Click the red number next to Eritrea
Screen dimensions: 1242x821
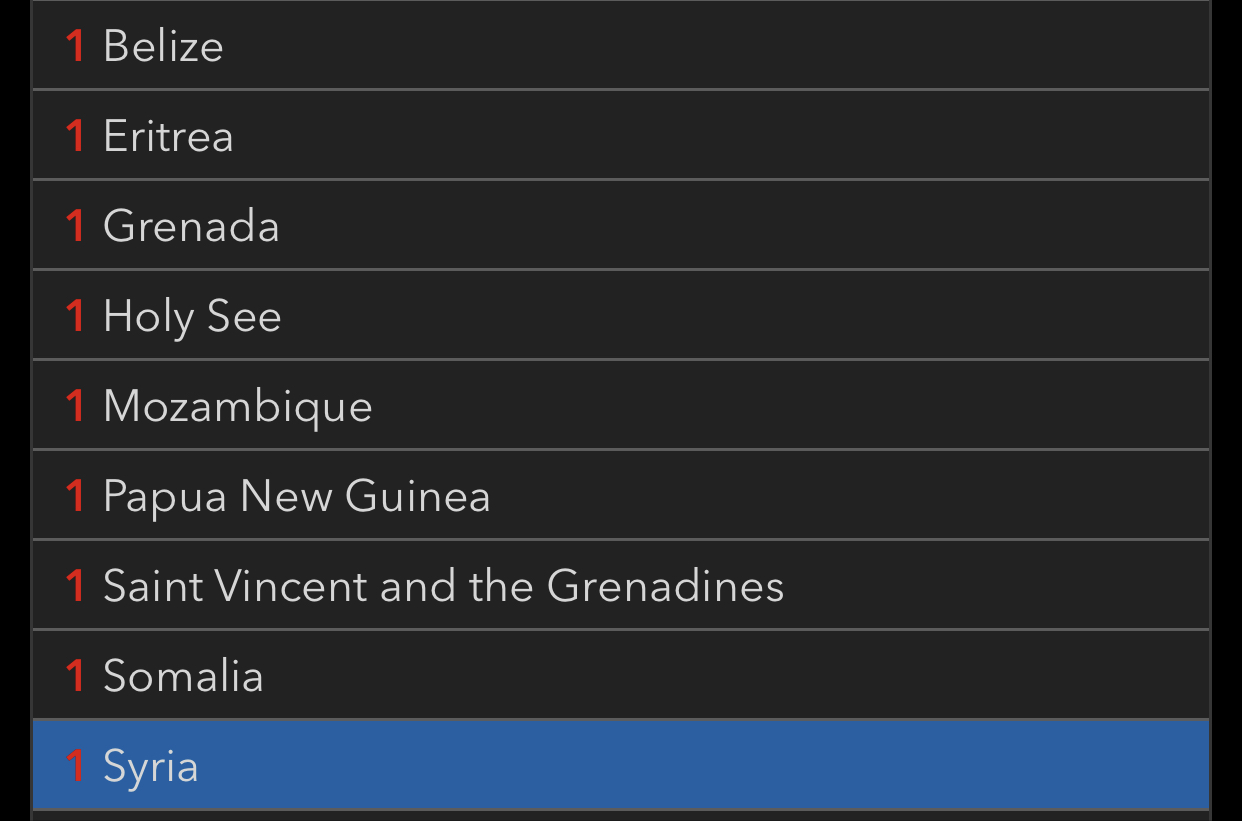pyautogui.click(x=75, y=136)
